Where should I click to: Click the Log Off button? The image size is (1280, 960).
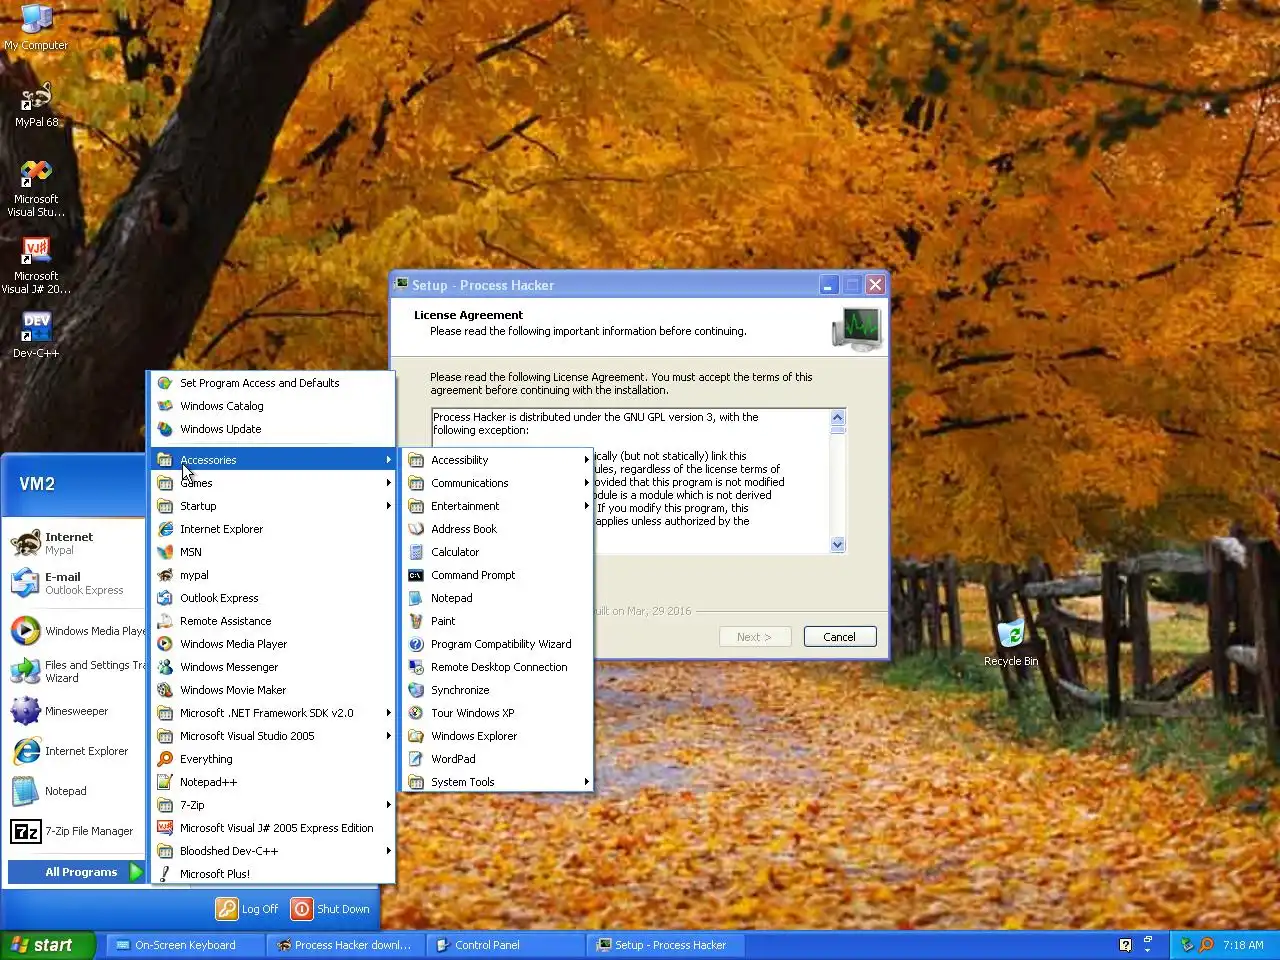(x=248, y=909)
